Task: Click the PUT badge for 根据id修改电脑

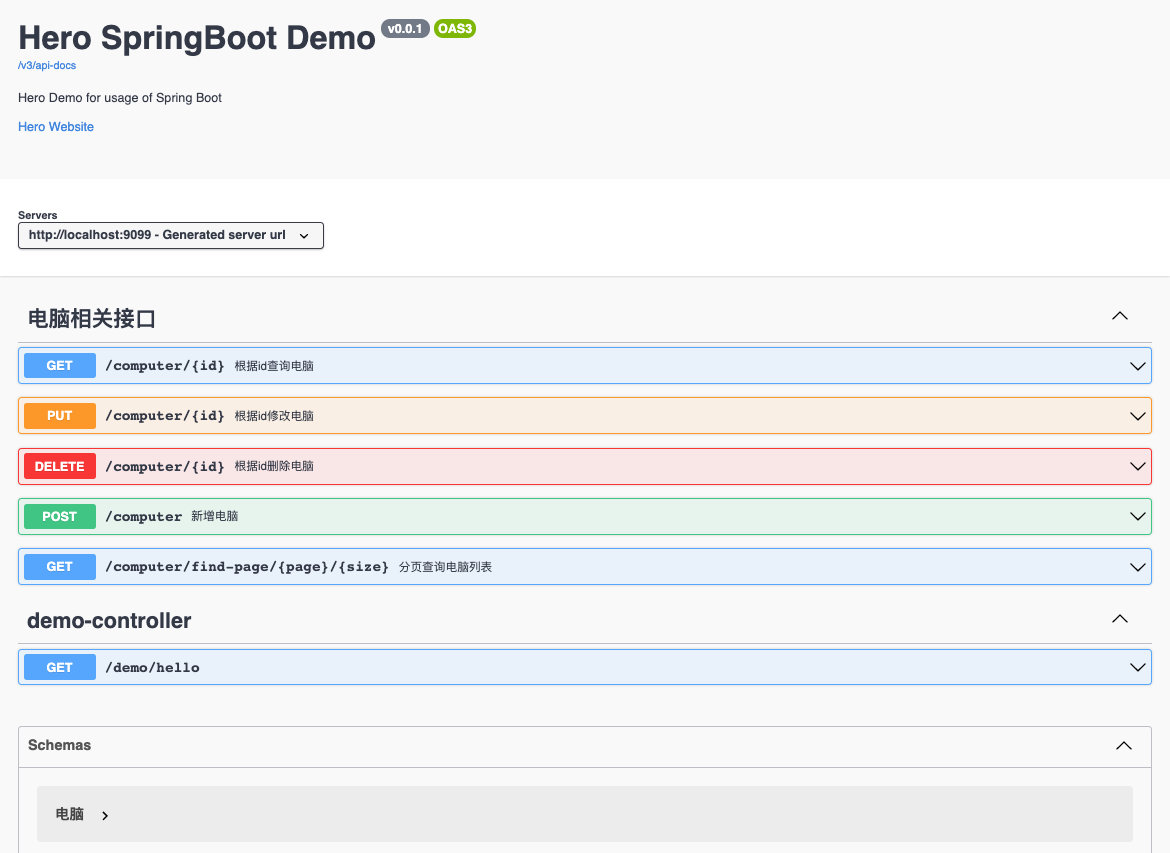Action: click(x=60, y=416)
